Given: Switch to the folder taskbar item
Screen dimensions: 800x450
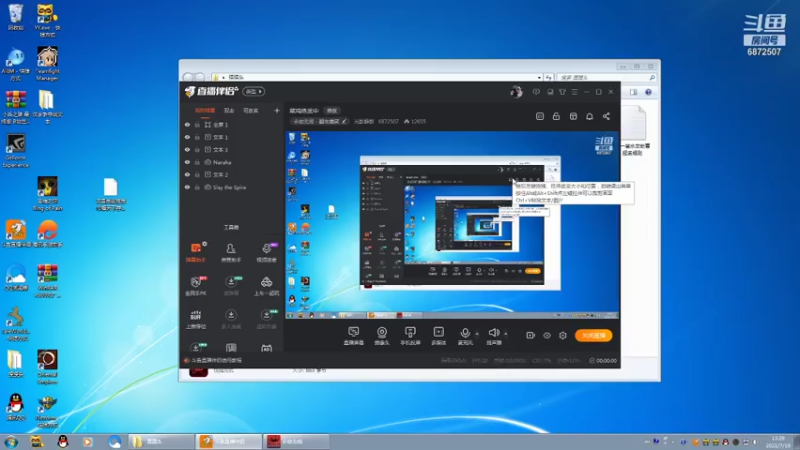Looking at the screenshot, I should click(x=161, y=441).
